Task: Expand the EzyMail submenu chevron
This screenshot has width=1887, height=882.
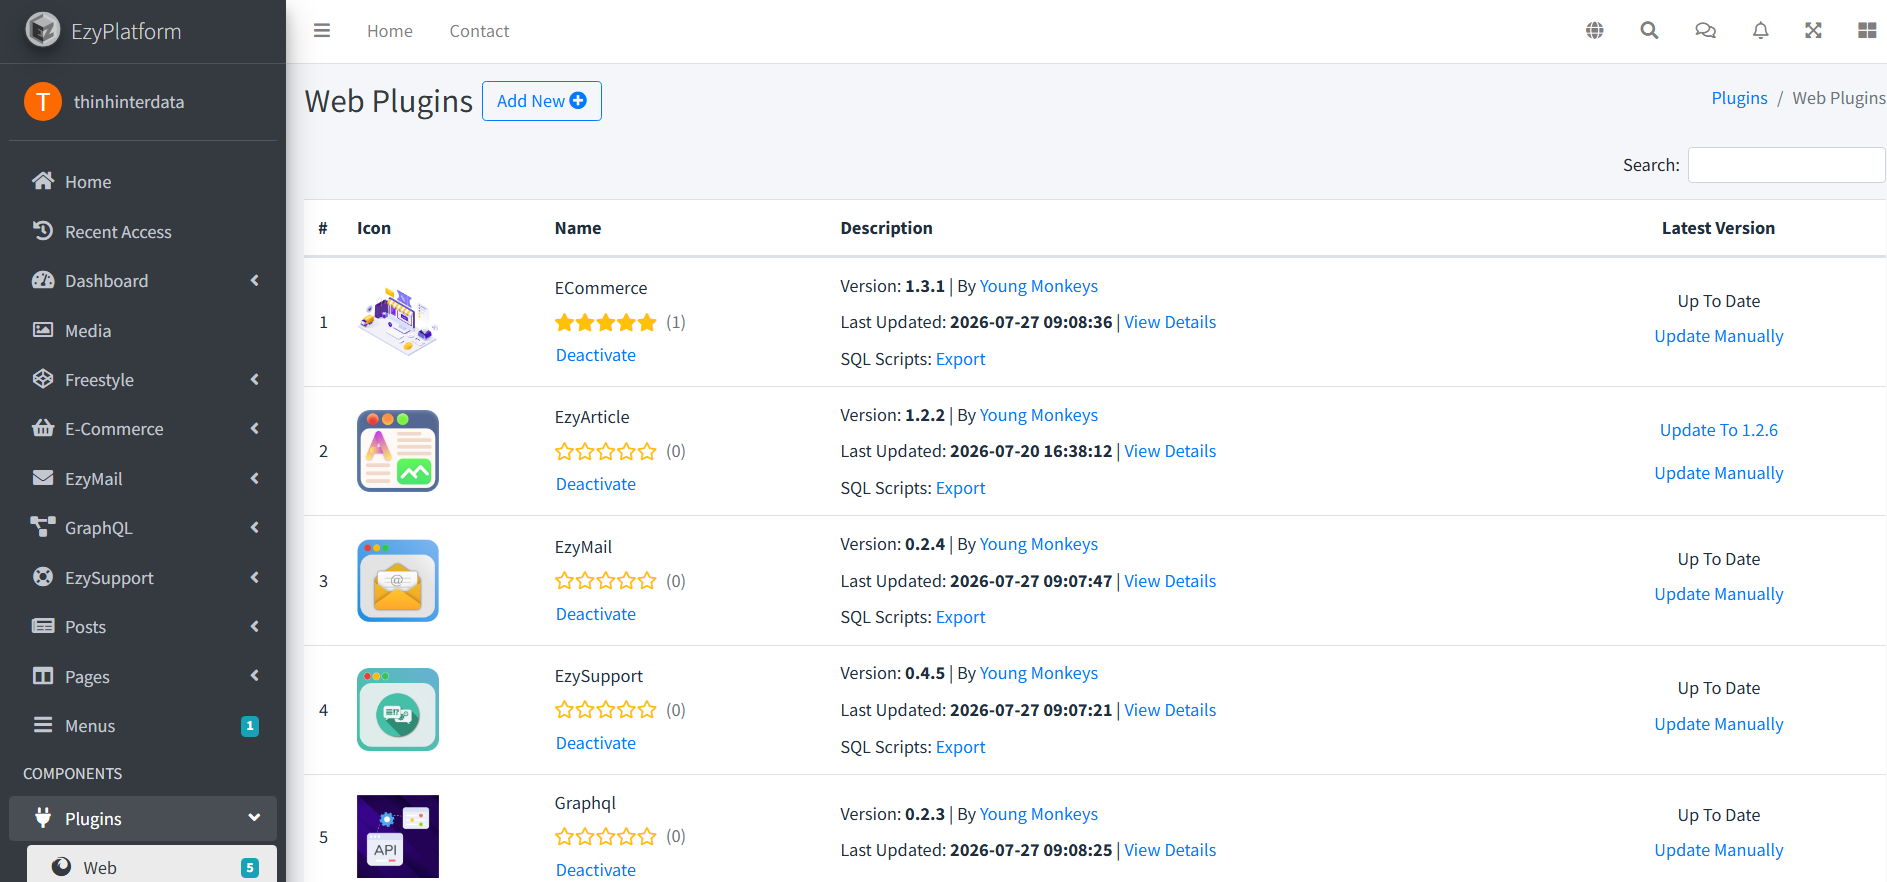Action: [255, 478]
